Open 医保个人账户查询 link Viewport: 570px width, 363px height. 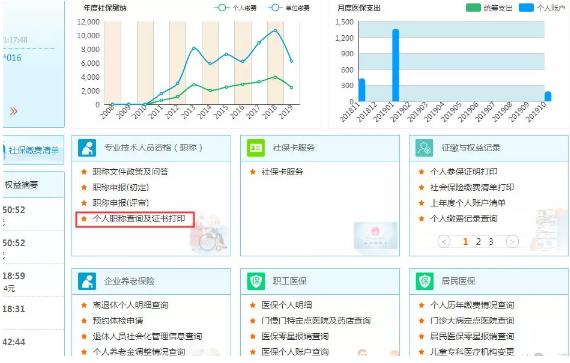pyautogui.click(x=295, y=352)
